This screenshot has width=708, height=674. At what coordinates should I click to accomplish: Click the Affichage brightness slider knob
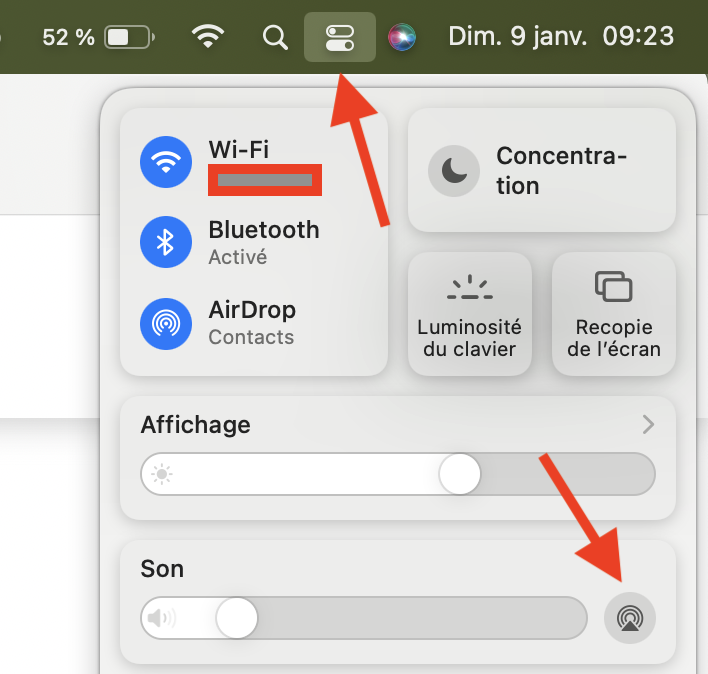[459, 474]
